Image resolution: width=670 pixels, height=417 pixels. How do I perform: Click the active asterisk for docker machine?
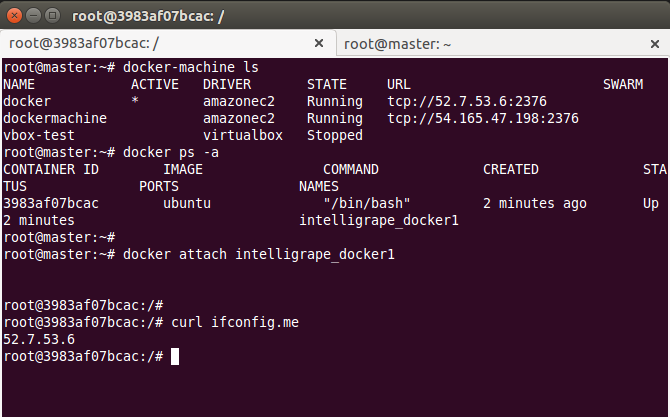tap(135, 101)
